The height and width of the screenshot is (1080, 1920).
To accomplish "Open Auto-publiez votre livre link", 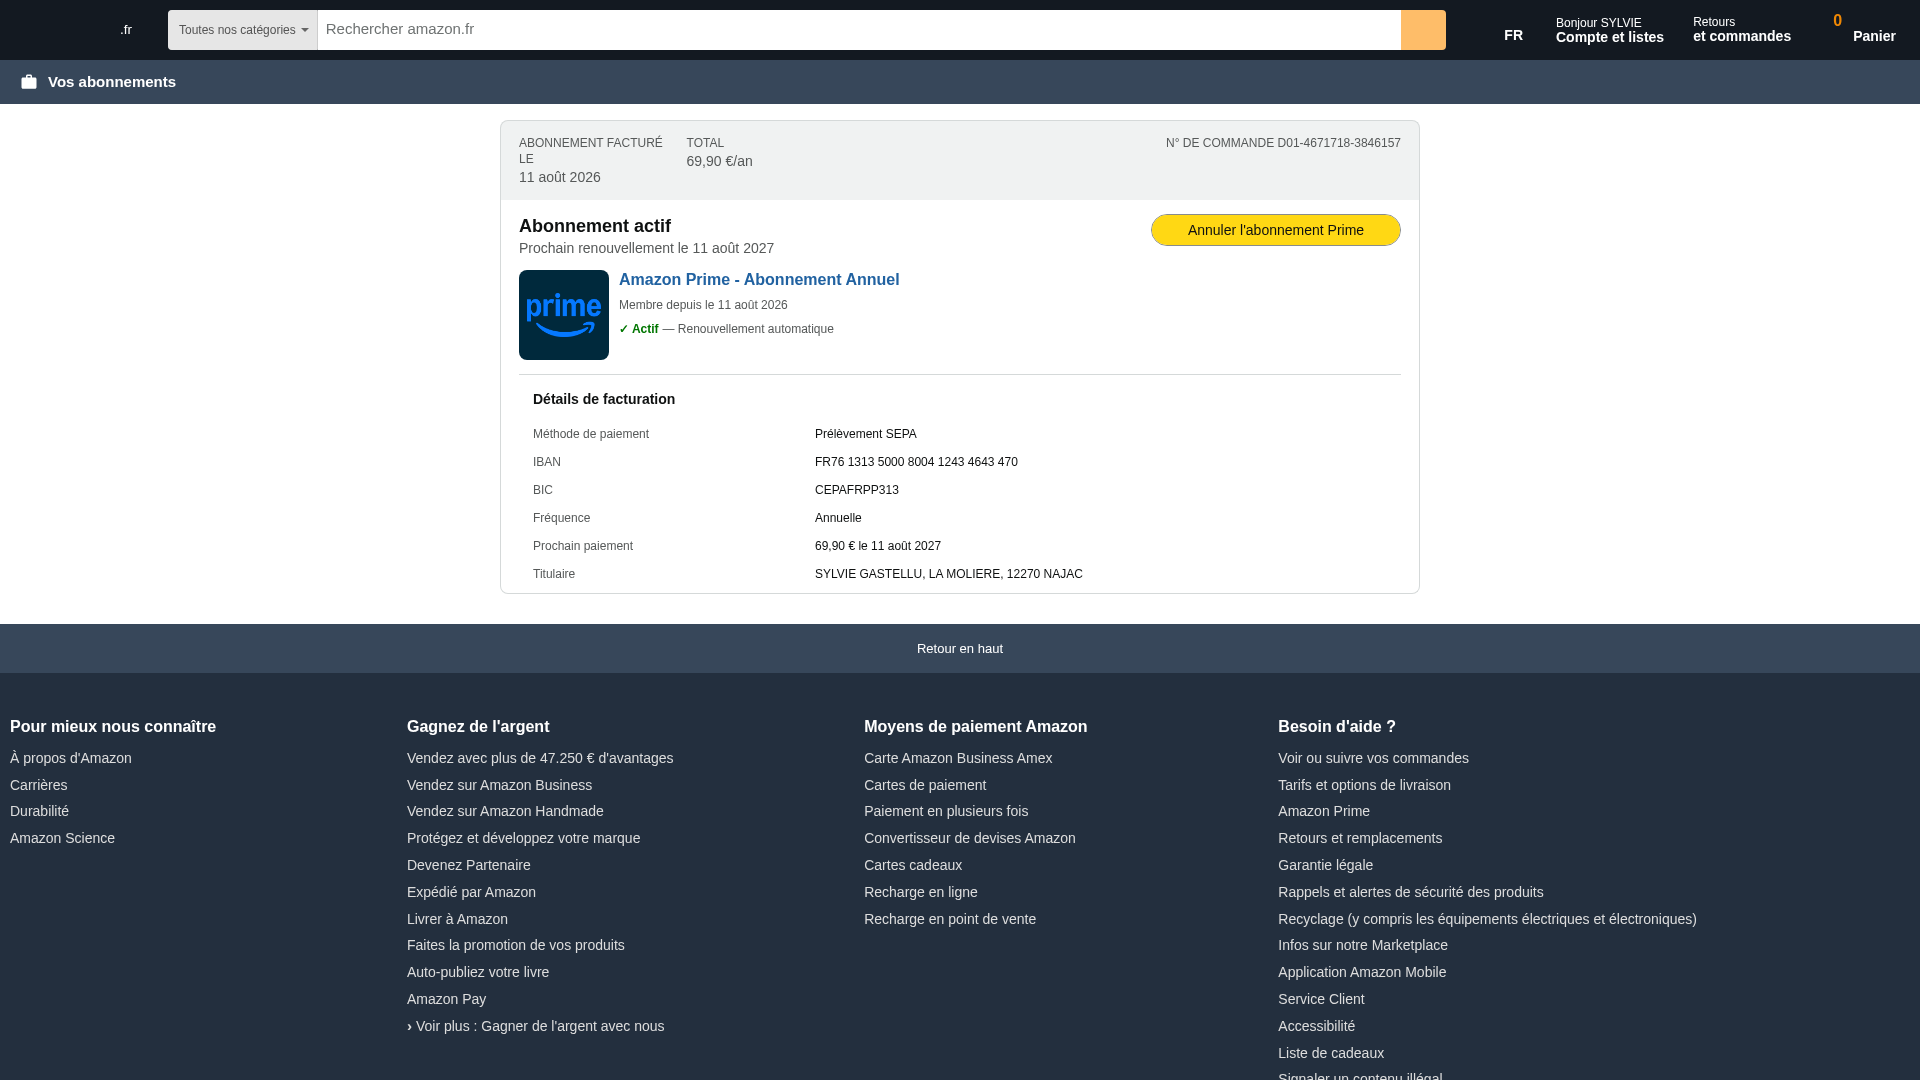I will coord(478,972).
